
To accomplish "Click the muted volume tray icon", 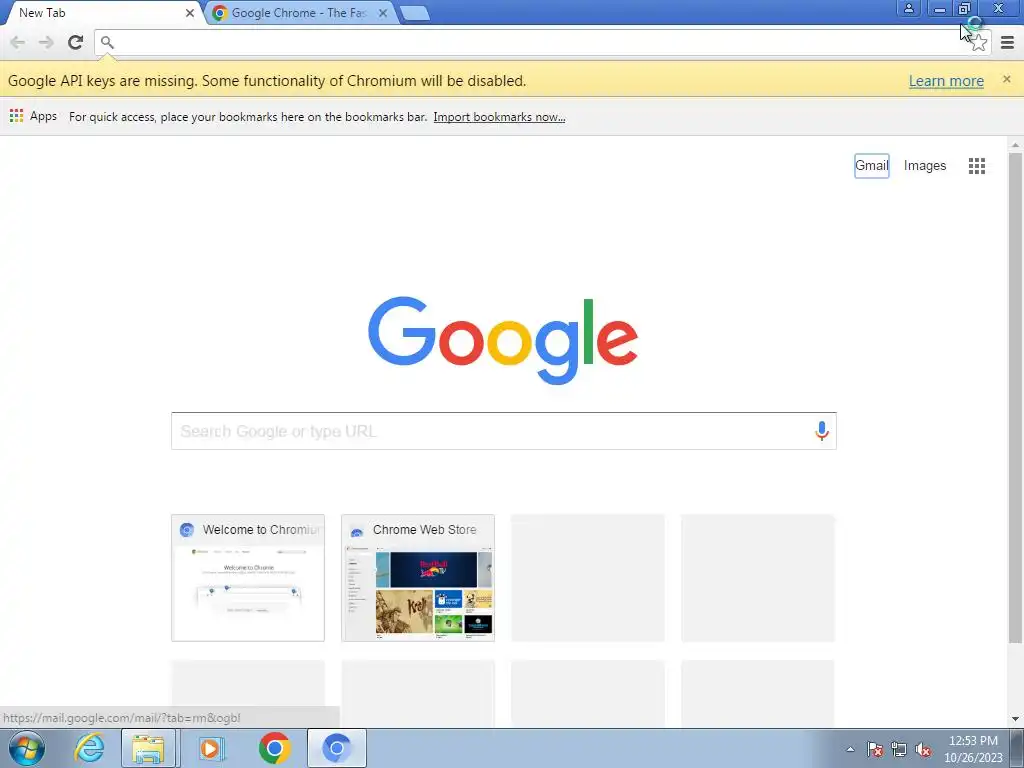I will click(923, 749).
